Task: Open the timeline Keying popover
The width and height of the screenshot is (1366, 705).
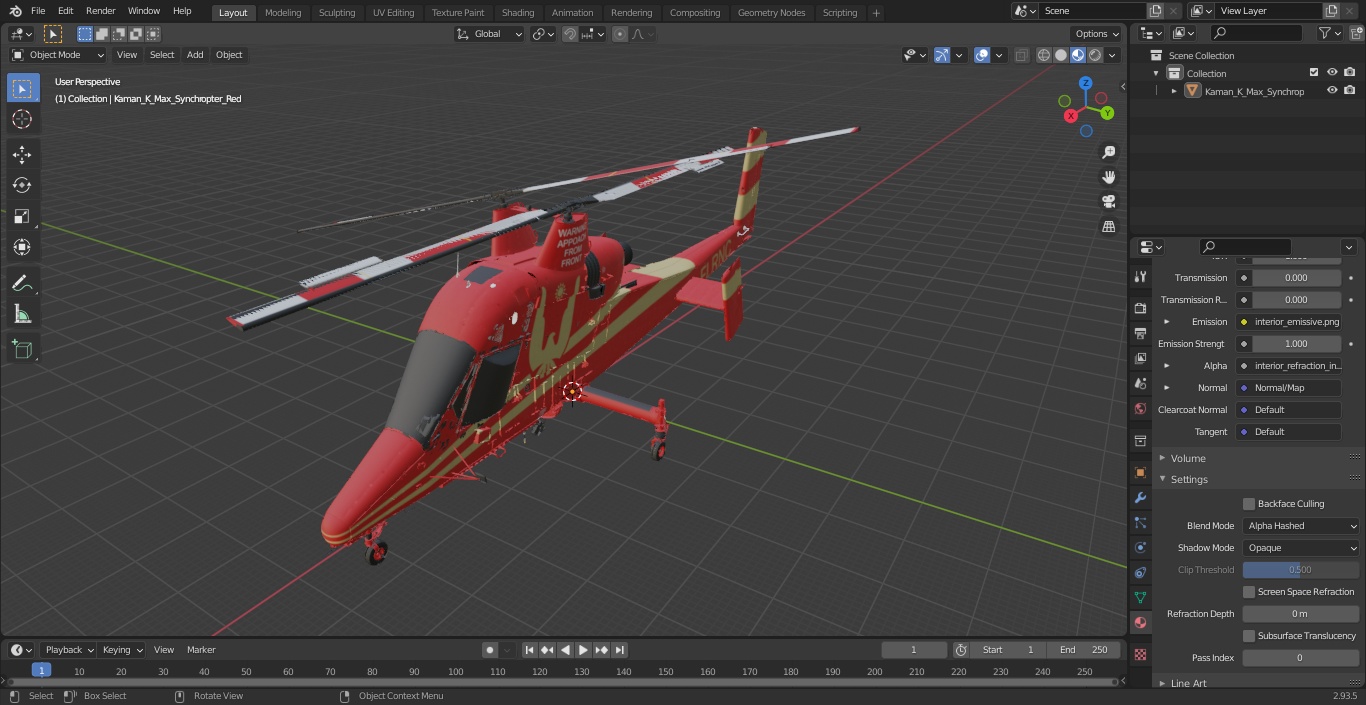Action: click(122, 650)
